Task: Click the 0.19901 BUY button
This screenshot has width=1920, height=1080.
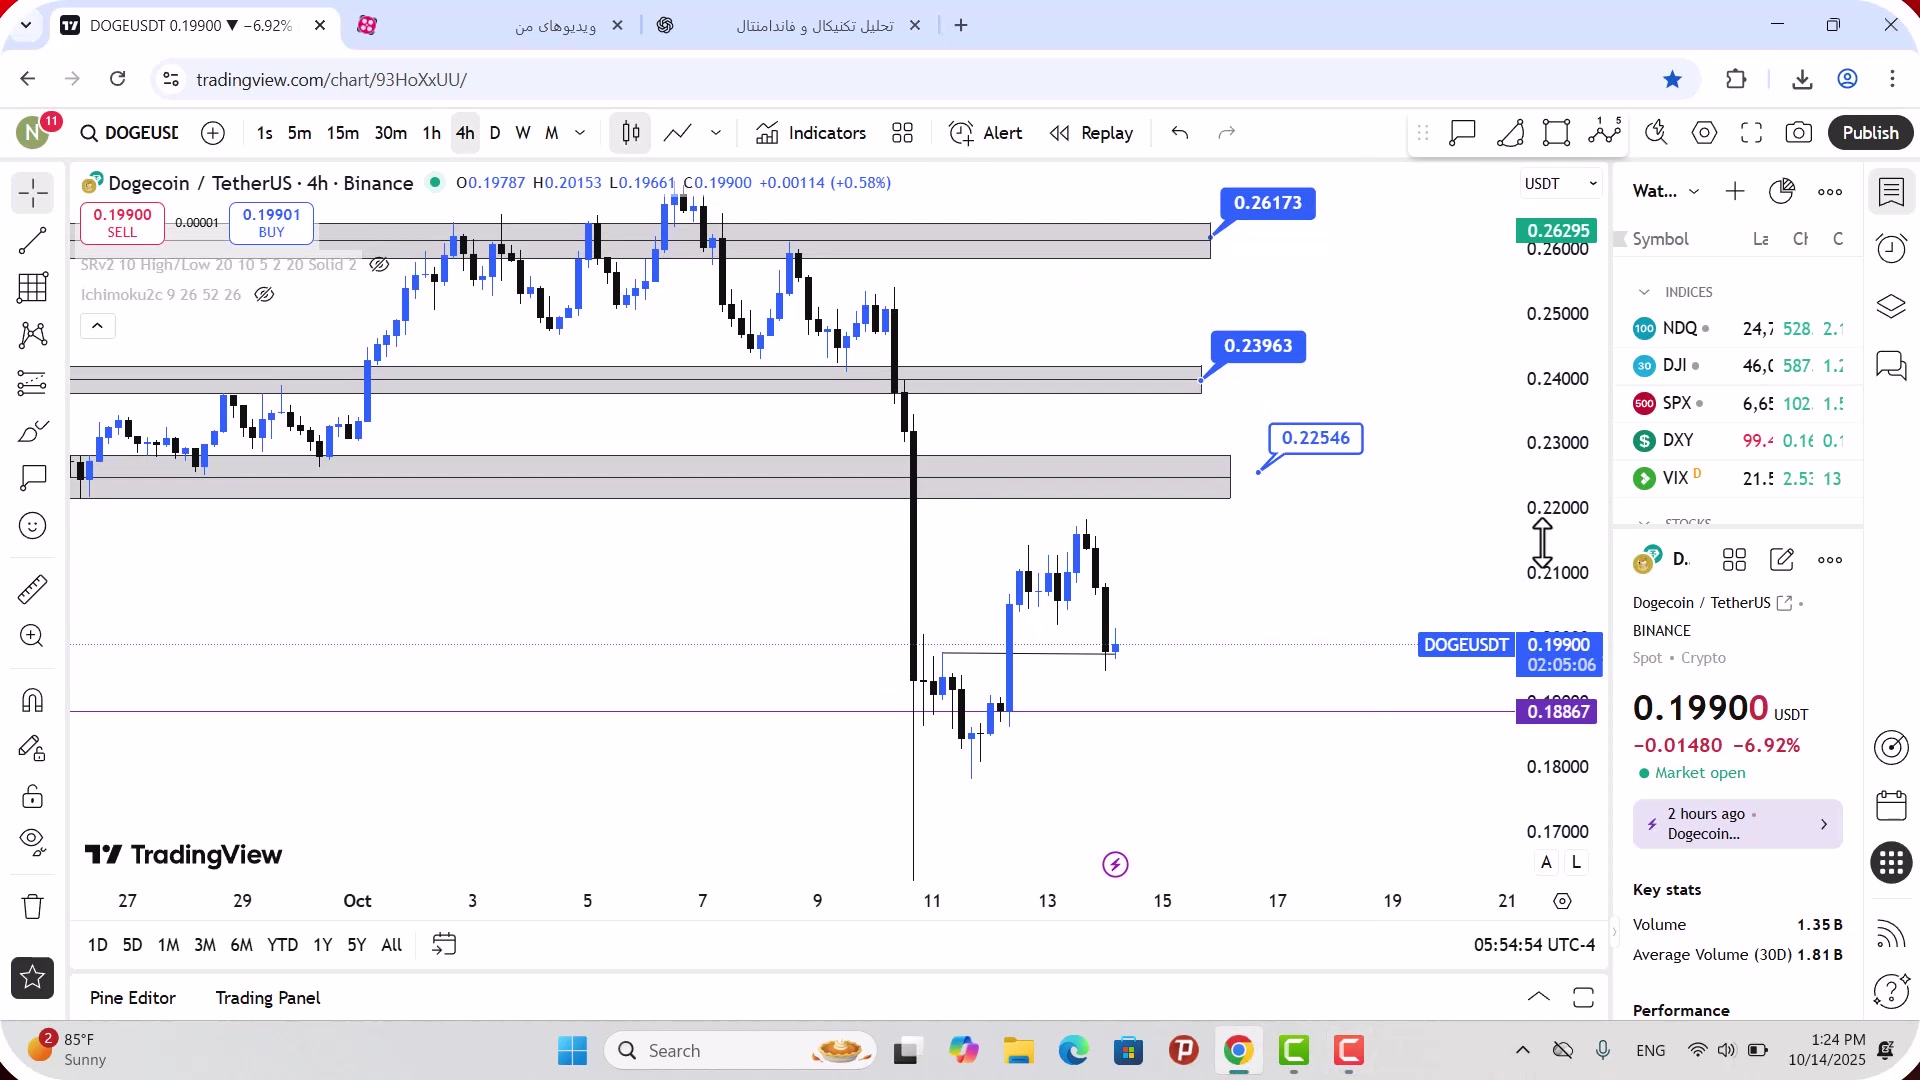Action: tap(272, 223)
